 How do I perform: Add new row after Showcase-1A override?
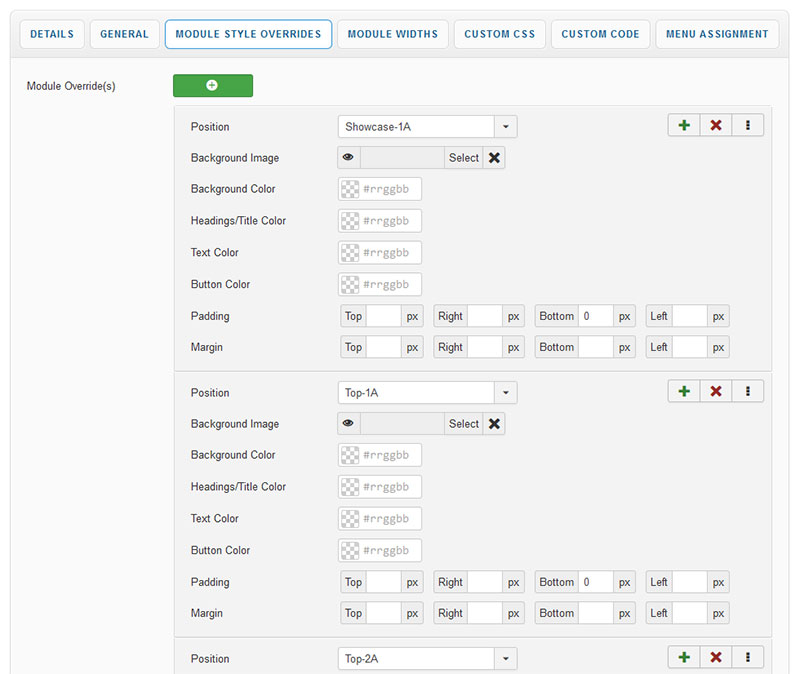684,126
